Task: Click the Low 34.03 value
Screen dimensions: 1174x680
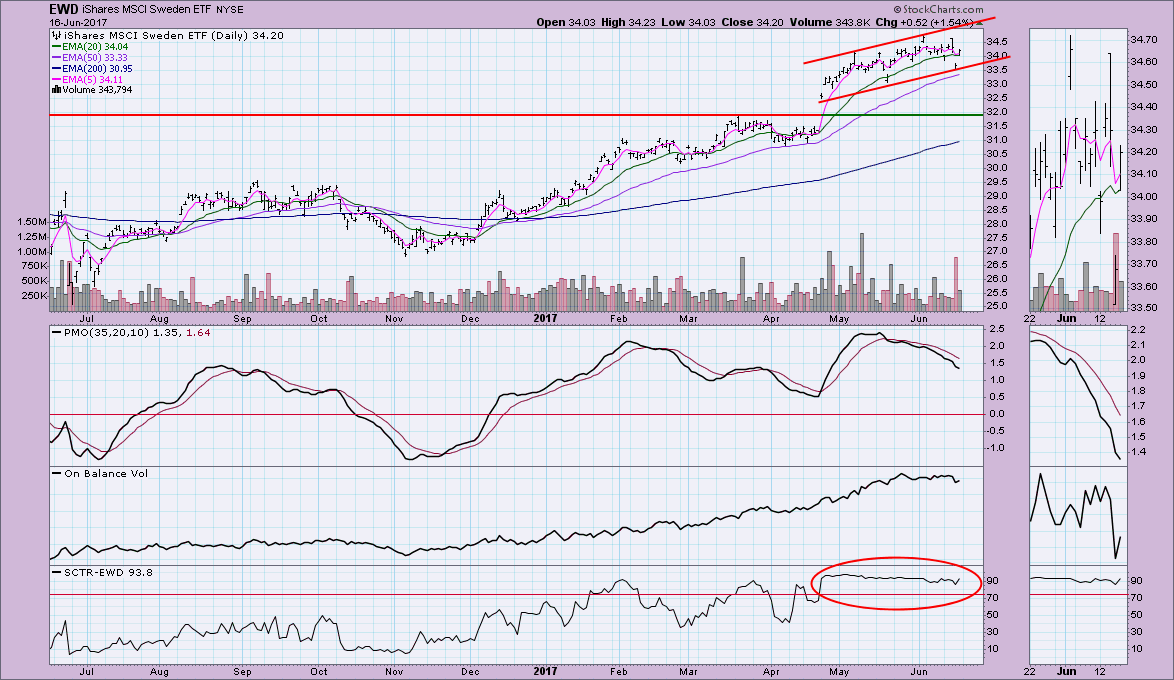Action: [687, 22]
